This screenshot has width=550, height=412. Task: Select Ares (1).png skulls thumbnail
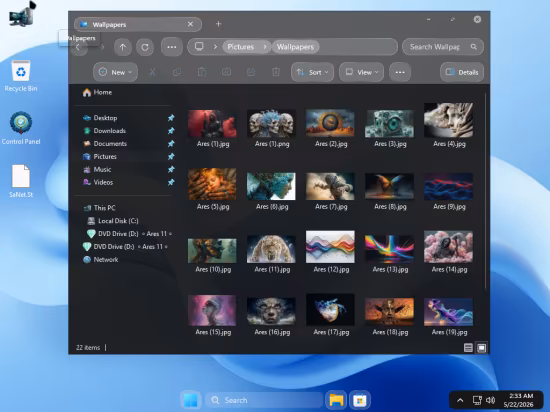(272, 128)
